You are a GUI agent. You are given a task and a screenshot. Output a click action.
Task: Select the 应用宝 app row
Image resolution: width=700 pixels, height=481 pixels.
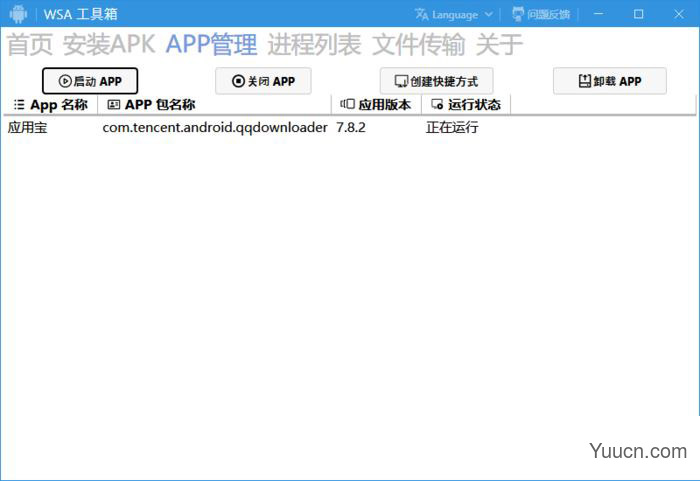pyautogui.click(x=350, y=128)
